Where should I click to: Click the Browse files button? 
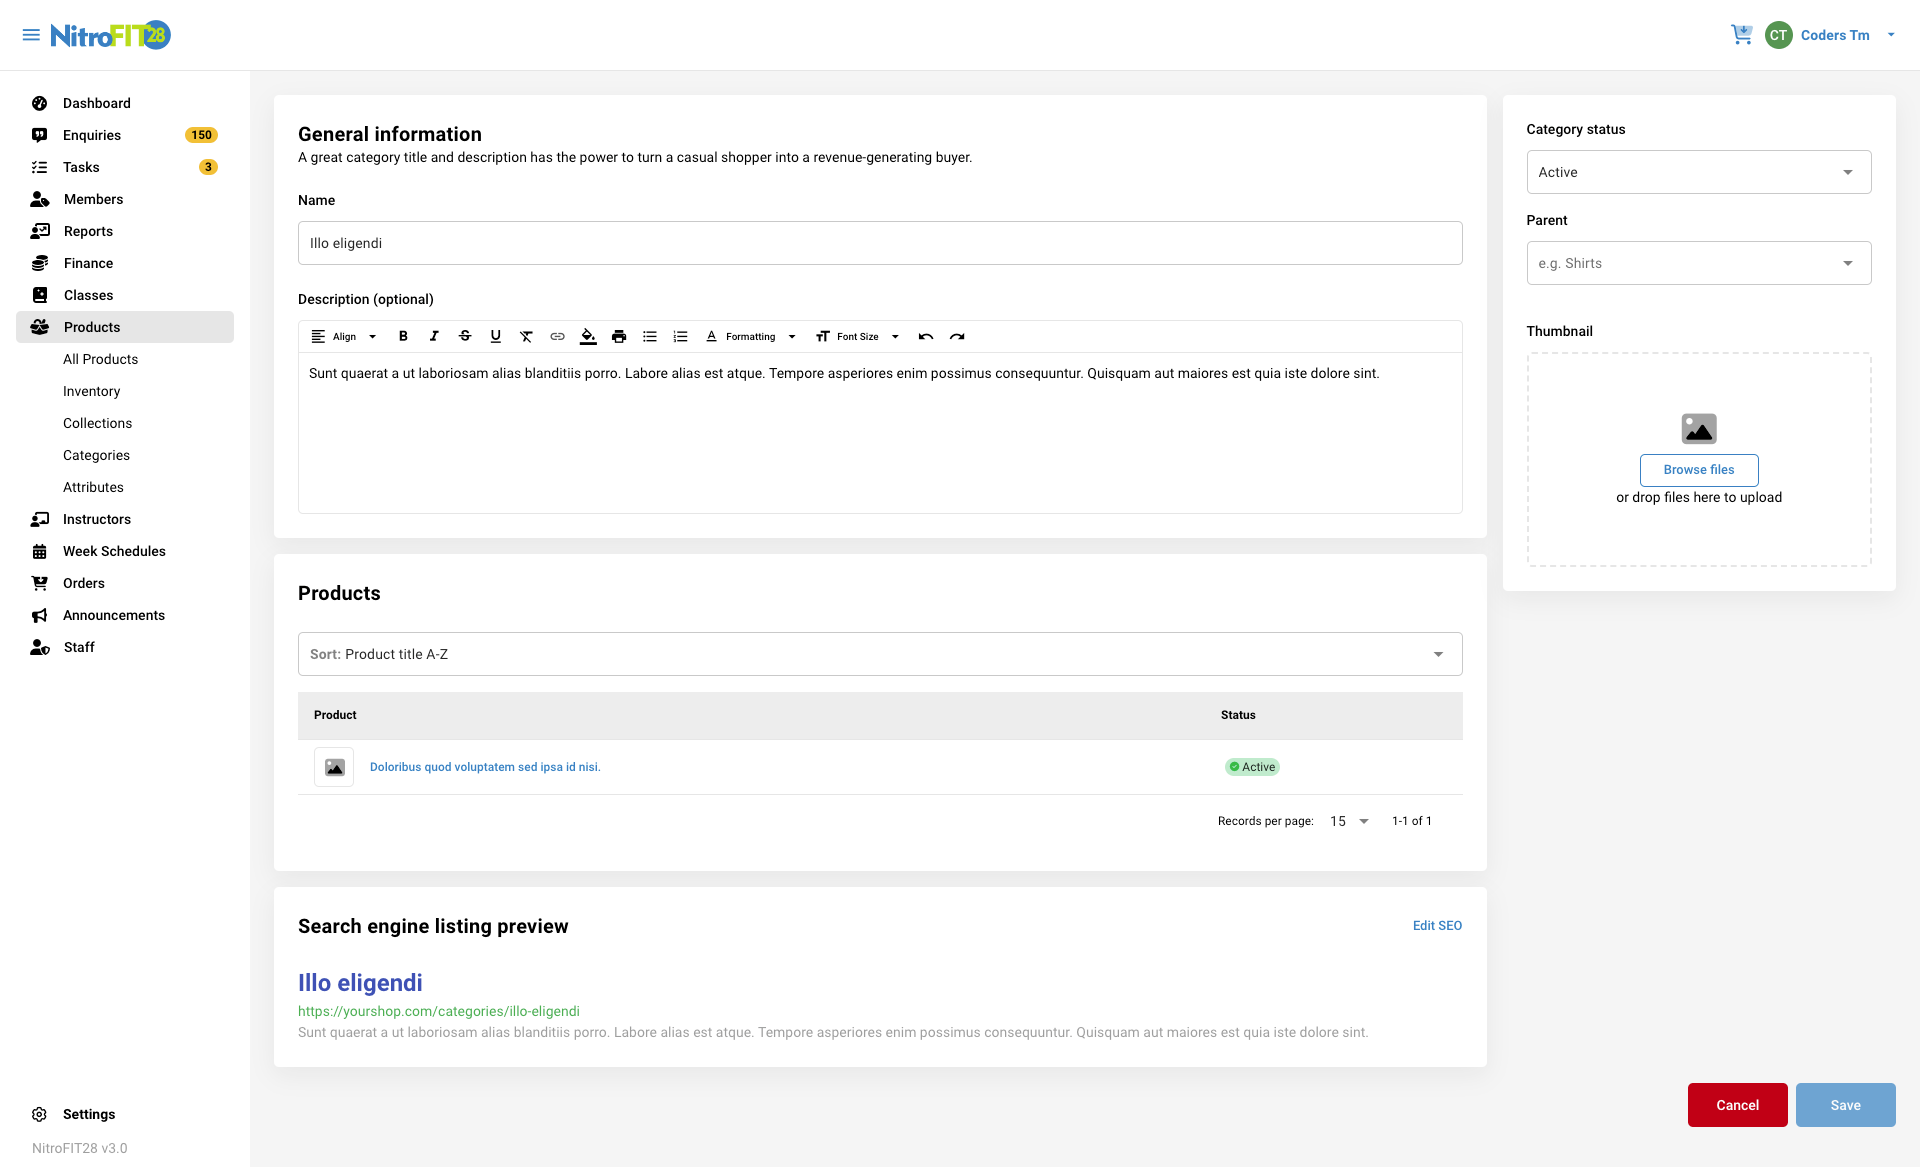tap(1698, 470)
